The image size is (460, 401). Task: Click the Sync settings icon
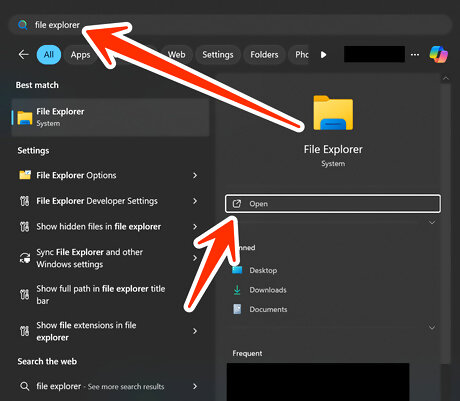25,258
